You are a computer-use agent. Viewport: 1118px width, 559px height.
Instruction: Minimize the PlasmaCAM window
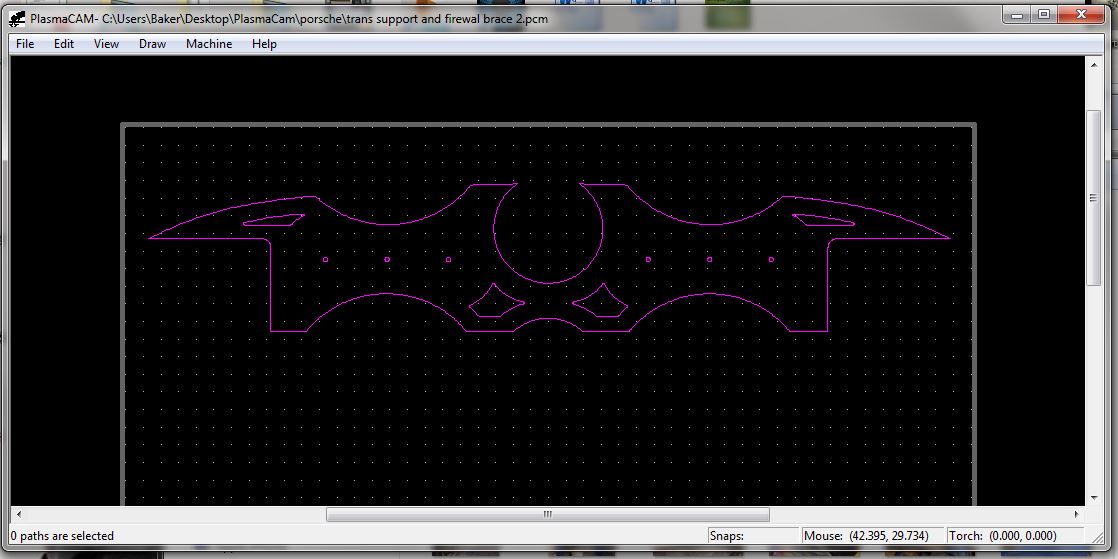tap(1018, 15)
